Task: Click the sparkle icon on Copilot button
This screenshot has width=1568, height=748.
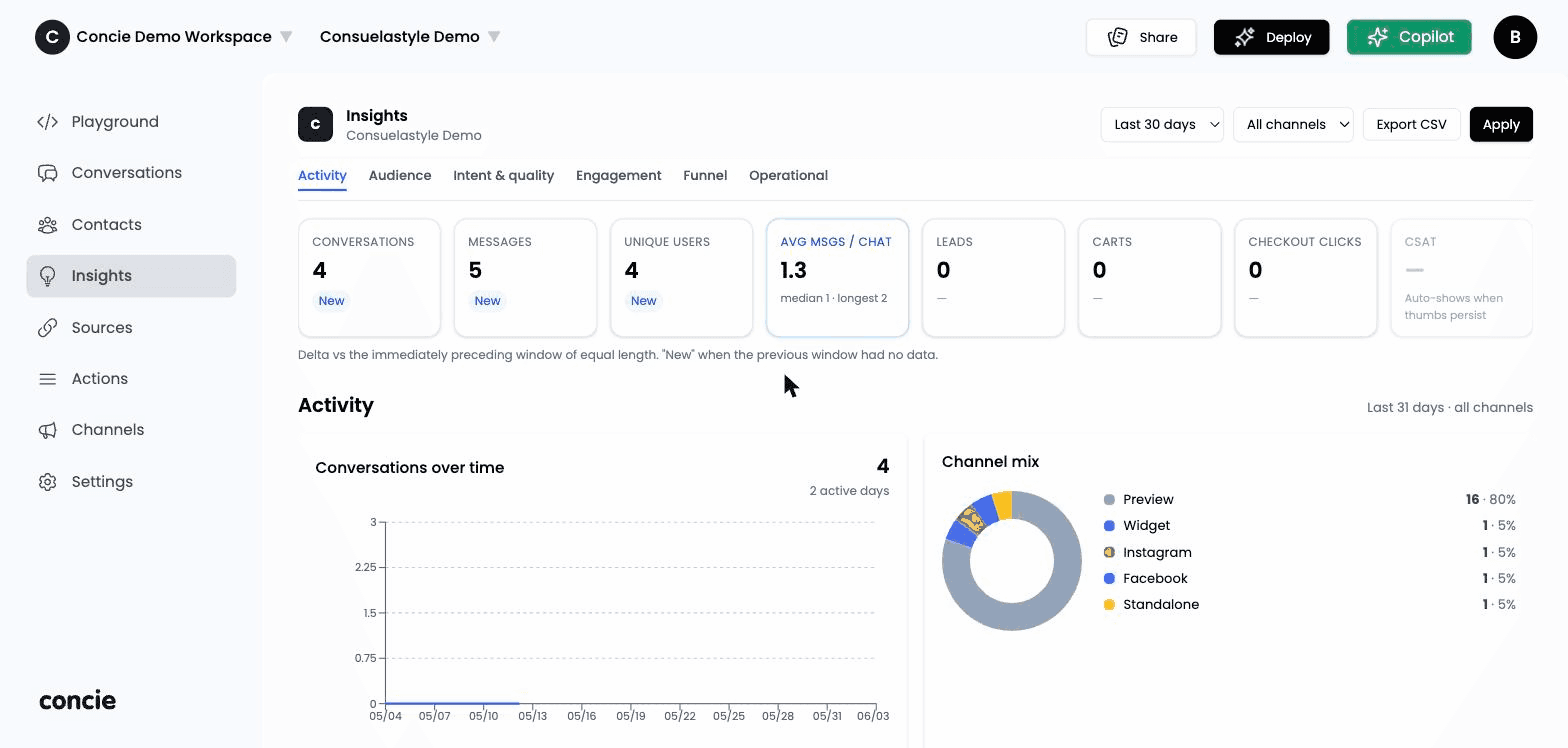Action: pos(1377,37)
